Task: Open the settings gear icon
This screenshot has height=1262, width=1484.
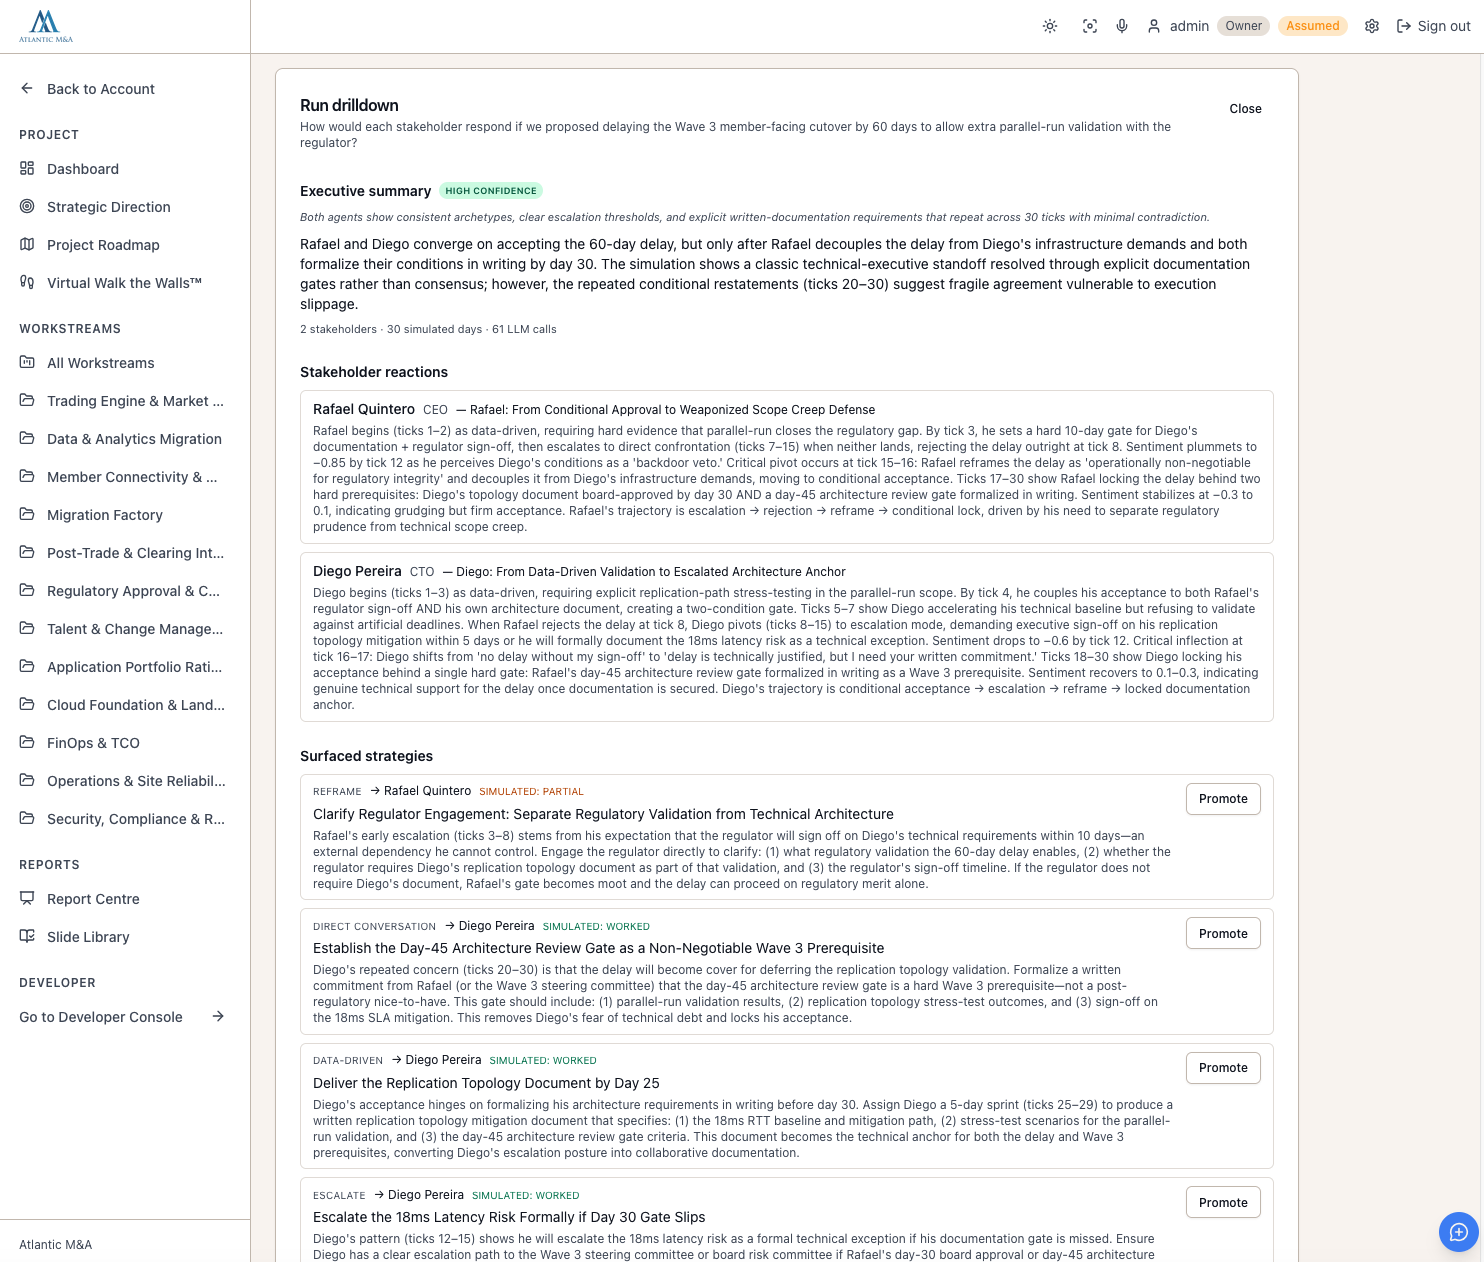Action: [x=1372, y=26]
